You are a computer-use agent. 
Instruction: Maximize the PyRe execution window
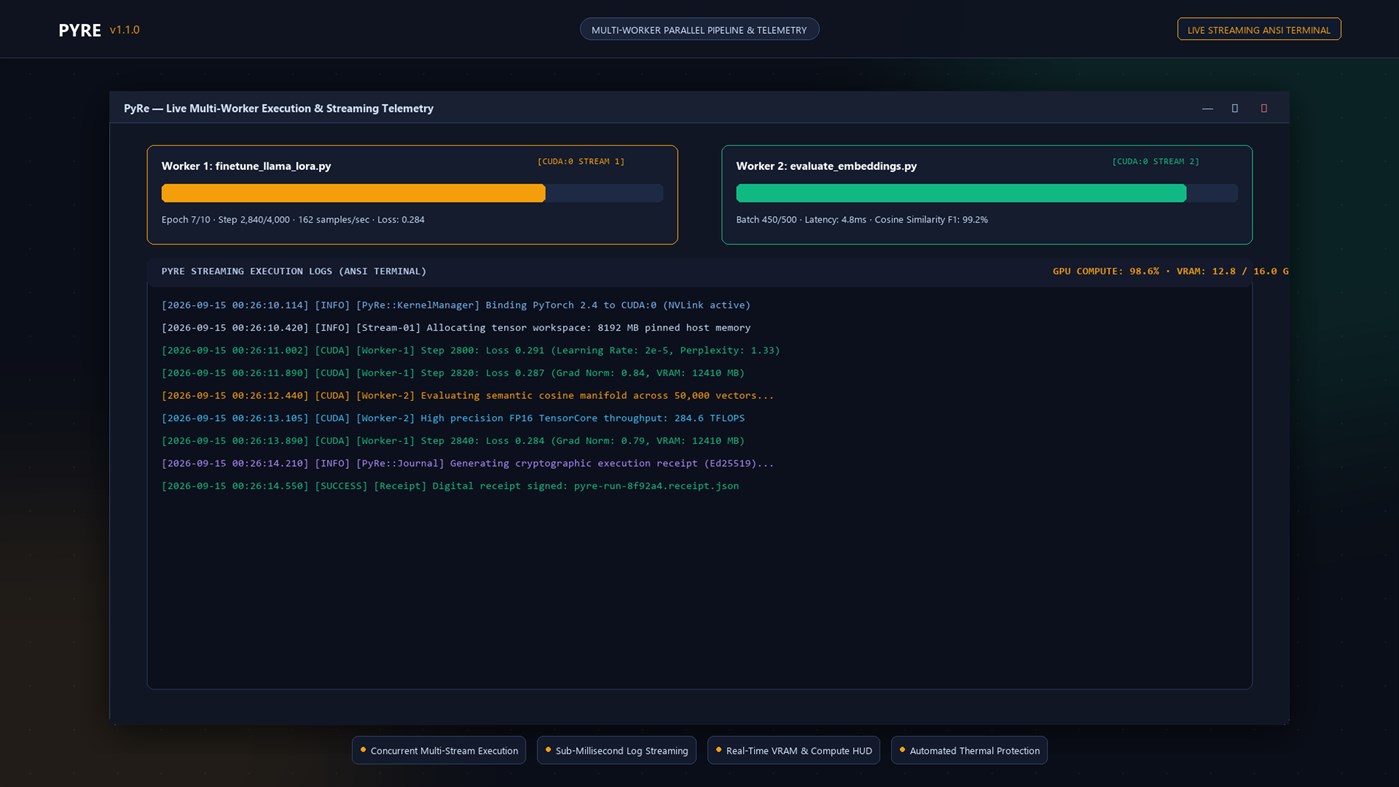(1235, 108)
